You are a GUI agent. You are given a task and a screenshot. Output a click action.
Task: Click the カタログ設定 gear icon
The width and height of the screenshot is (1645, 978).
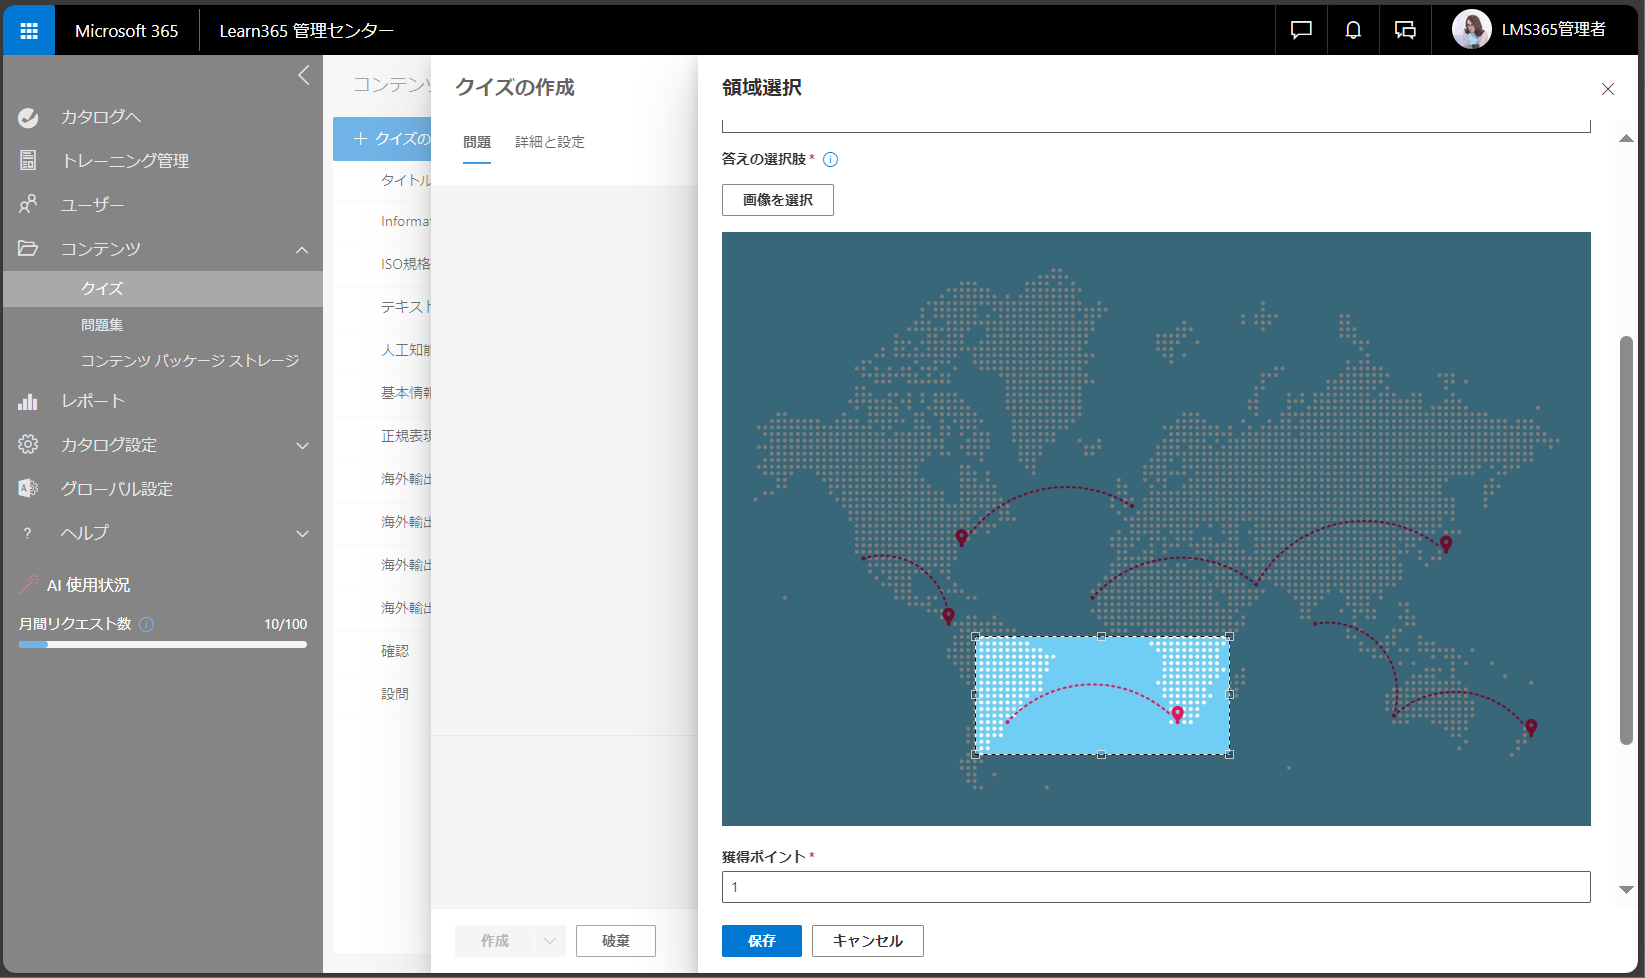tap(28, 444)
